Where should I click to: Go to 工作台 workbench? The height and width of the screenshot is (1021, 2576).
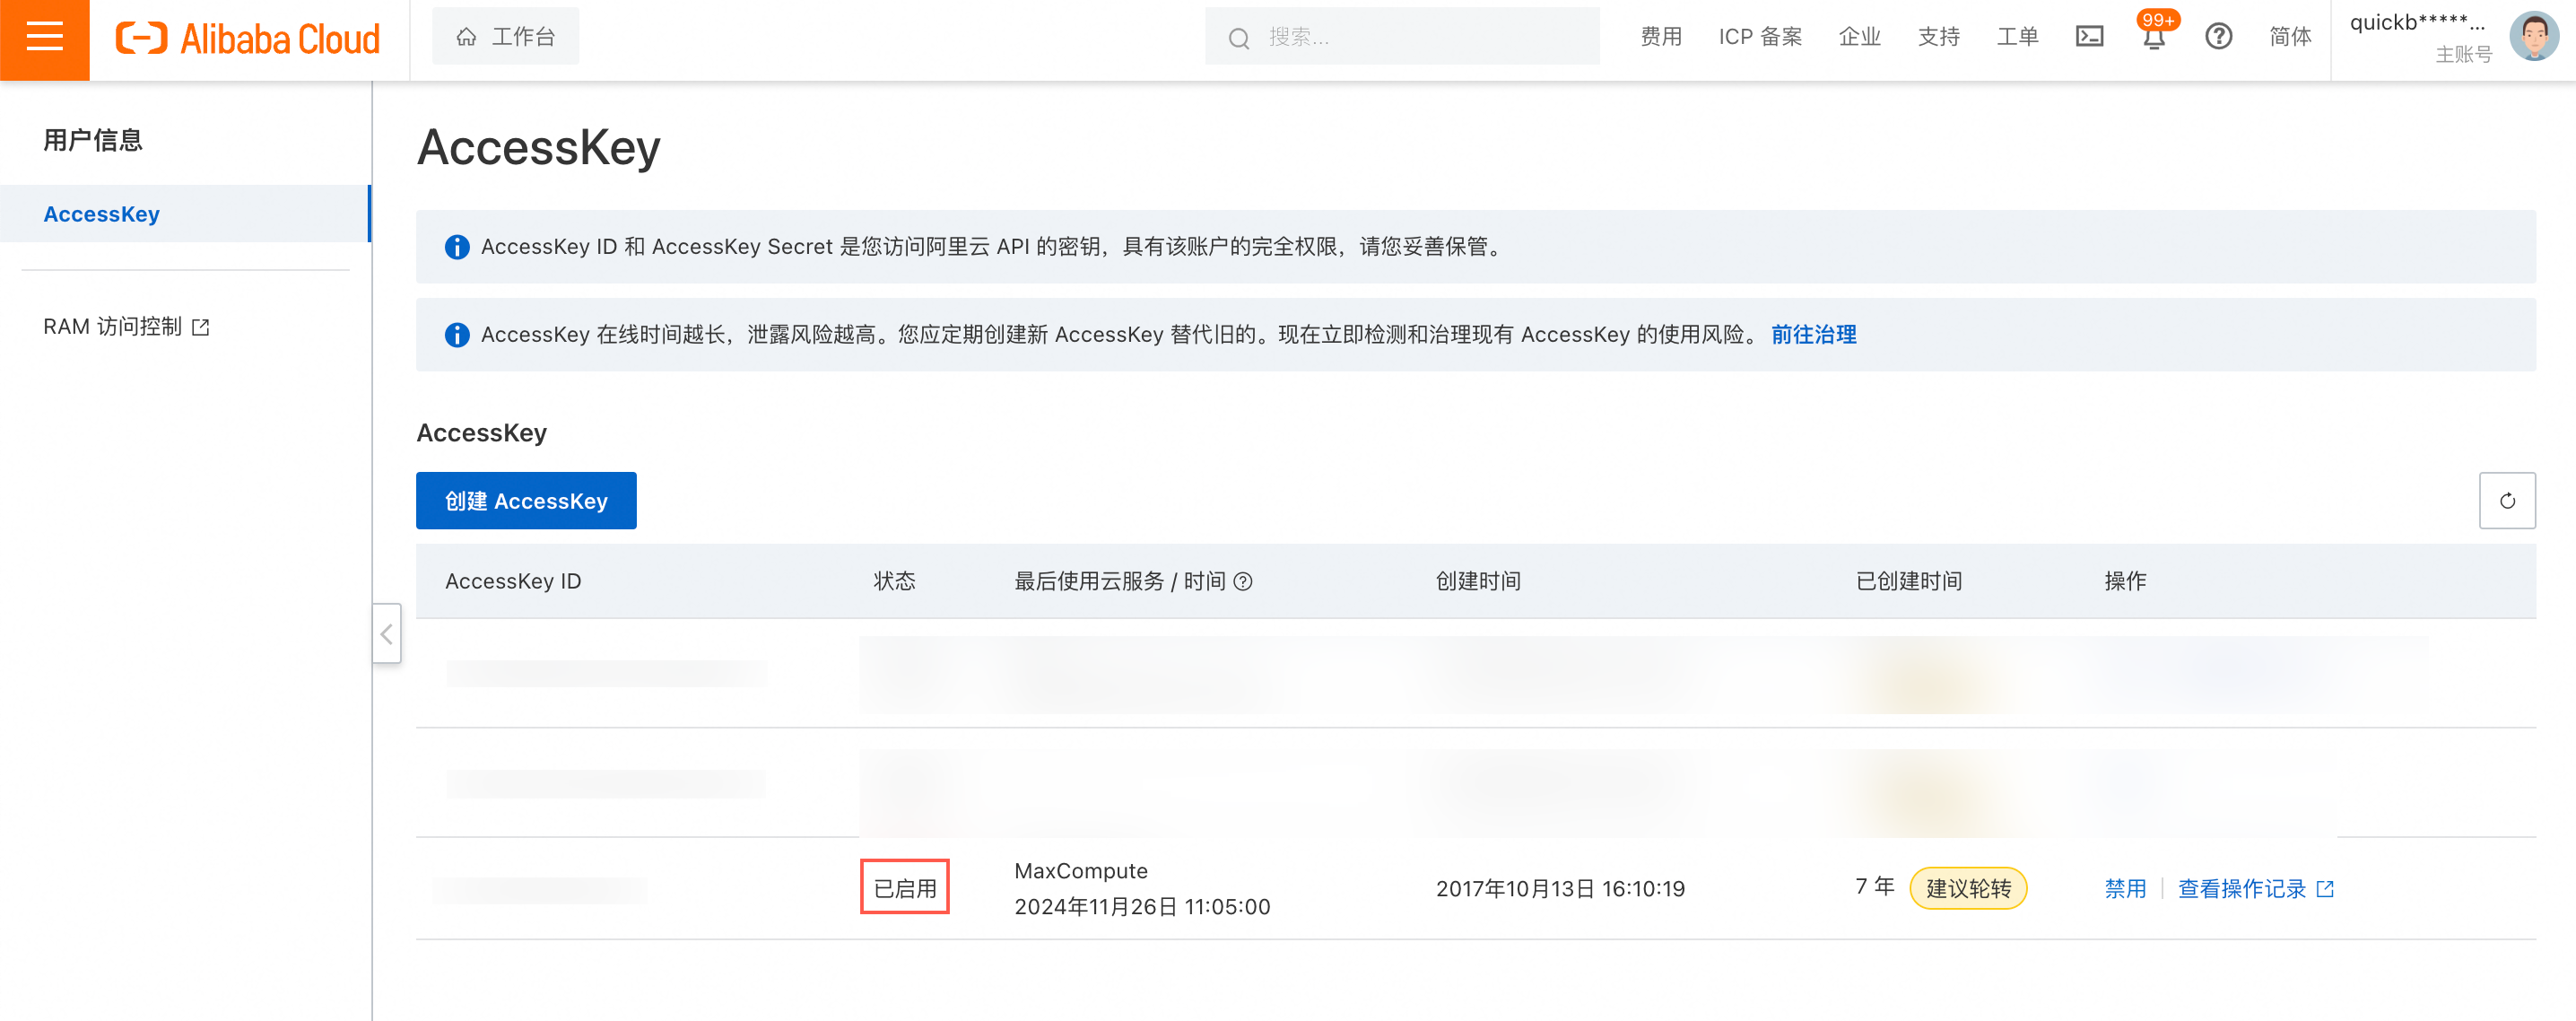[506, 37]
